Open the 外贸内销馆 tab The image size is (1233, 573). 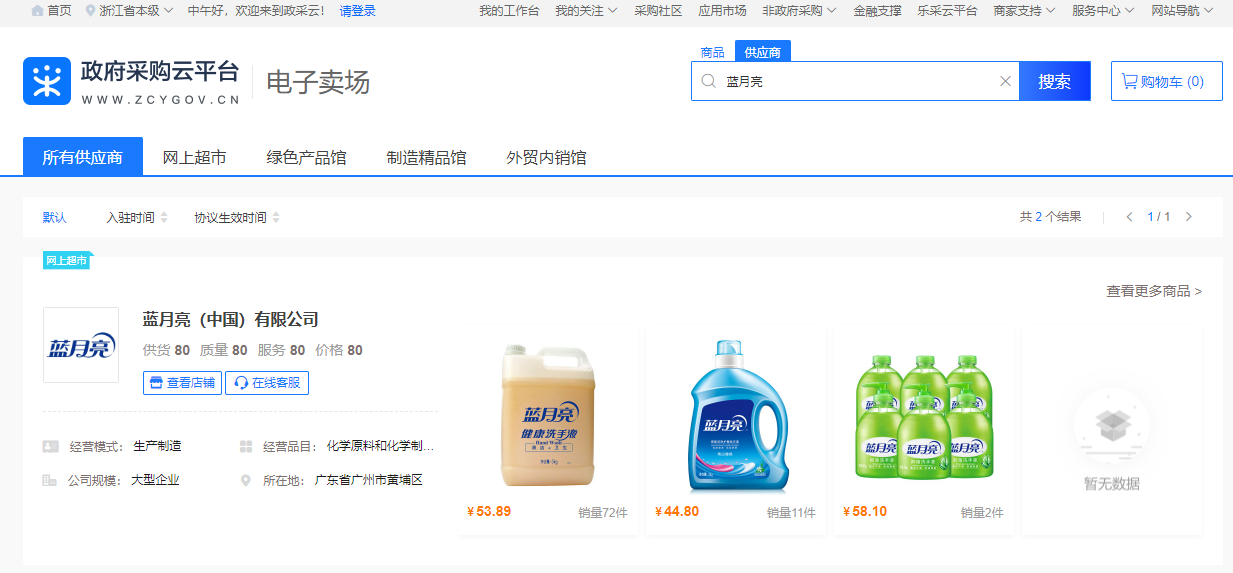546,157
